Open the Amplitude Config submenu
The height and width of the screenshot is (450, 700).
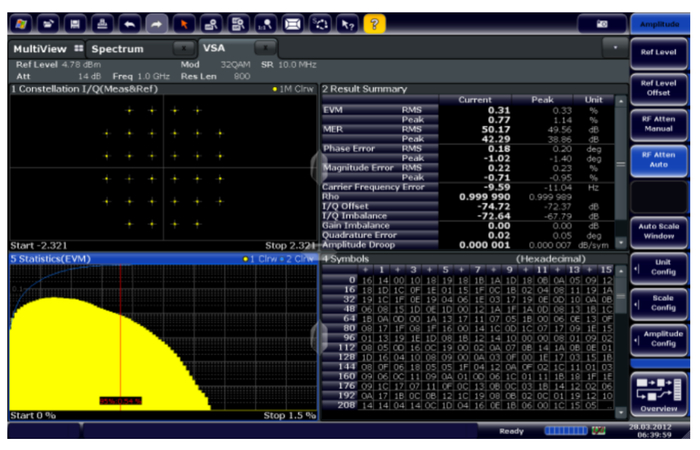(658, 337)
